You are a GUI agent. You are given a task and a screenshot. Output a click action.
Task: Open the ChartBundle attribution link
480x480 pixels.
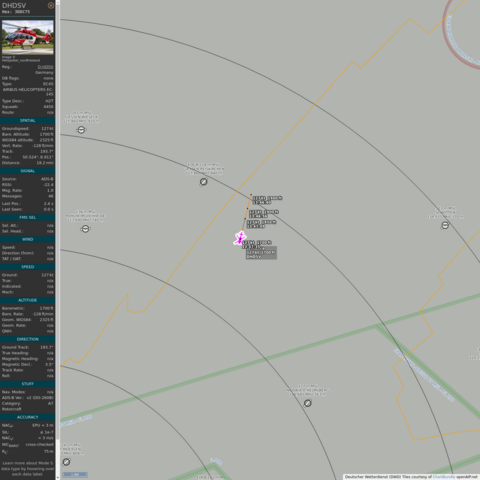[x=444, y=477]
